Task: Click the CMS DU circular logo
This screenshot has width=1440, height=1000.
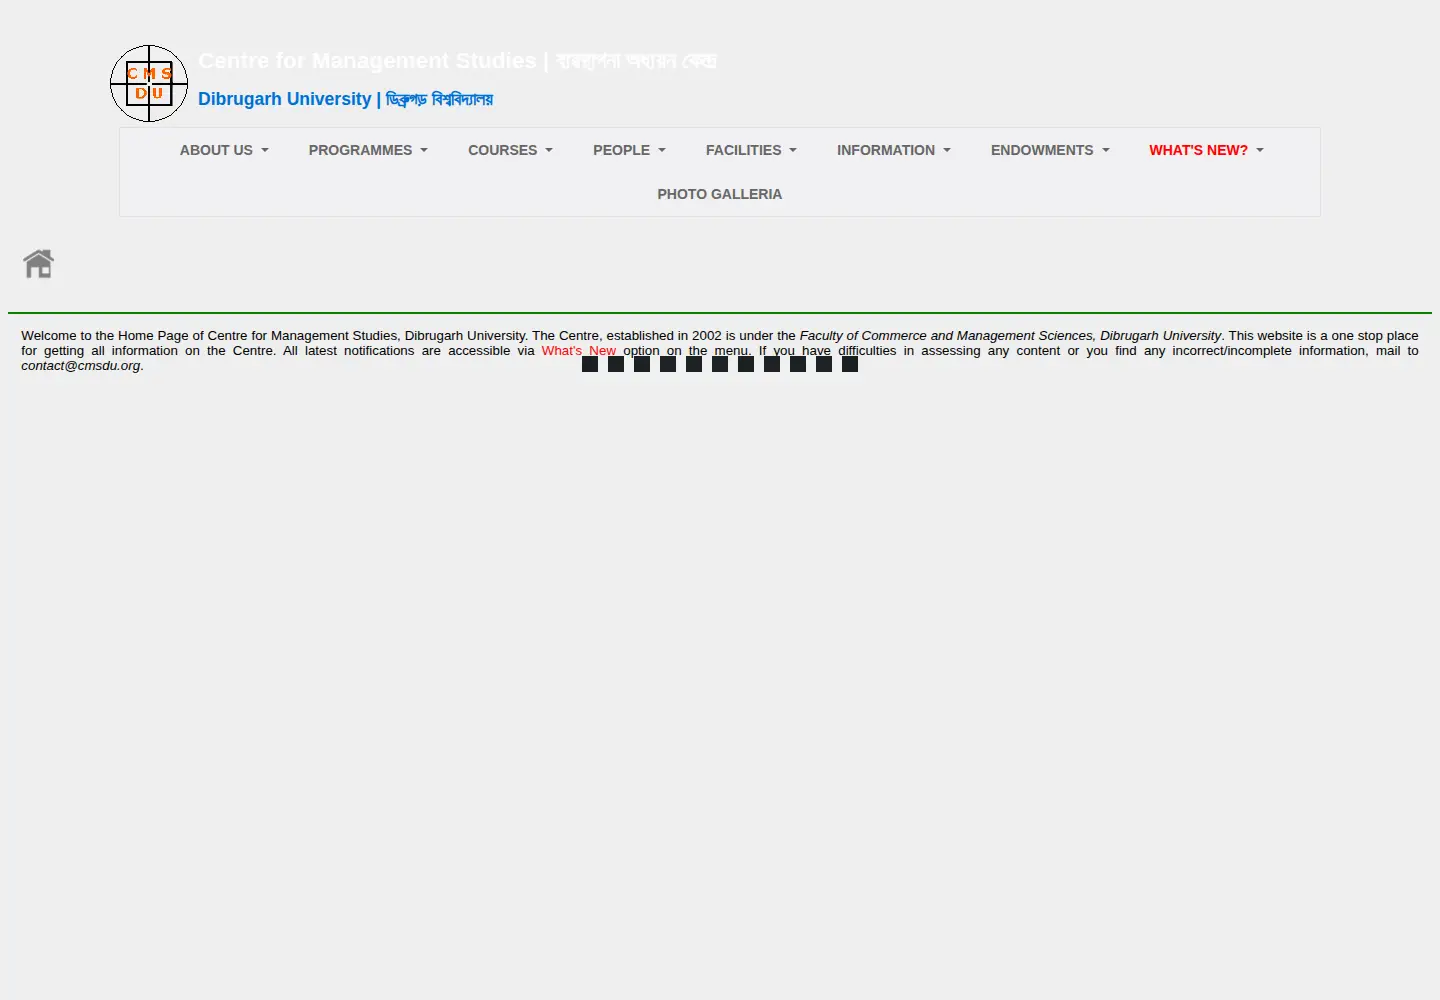Action: click(149, 83)
